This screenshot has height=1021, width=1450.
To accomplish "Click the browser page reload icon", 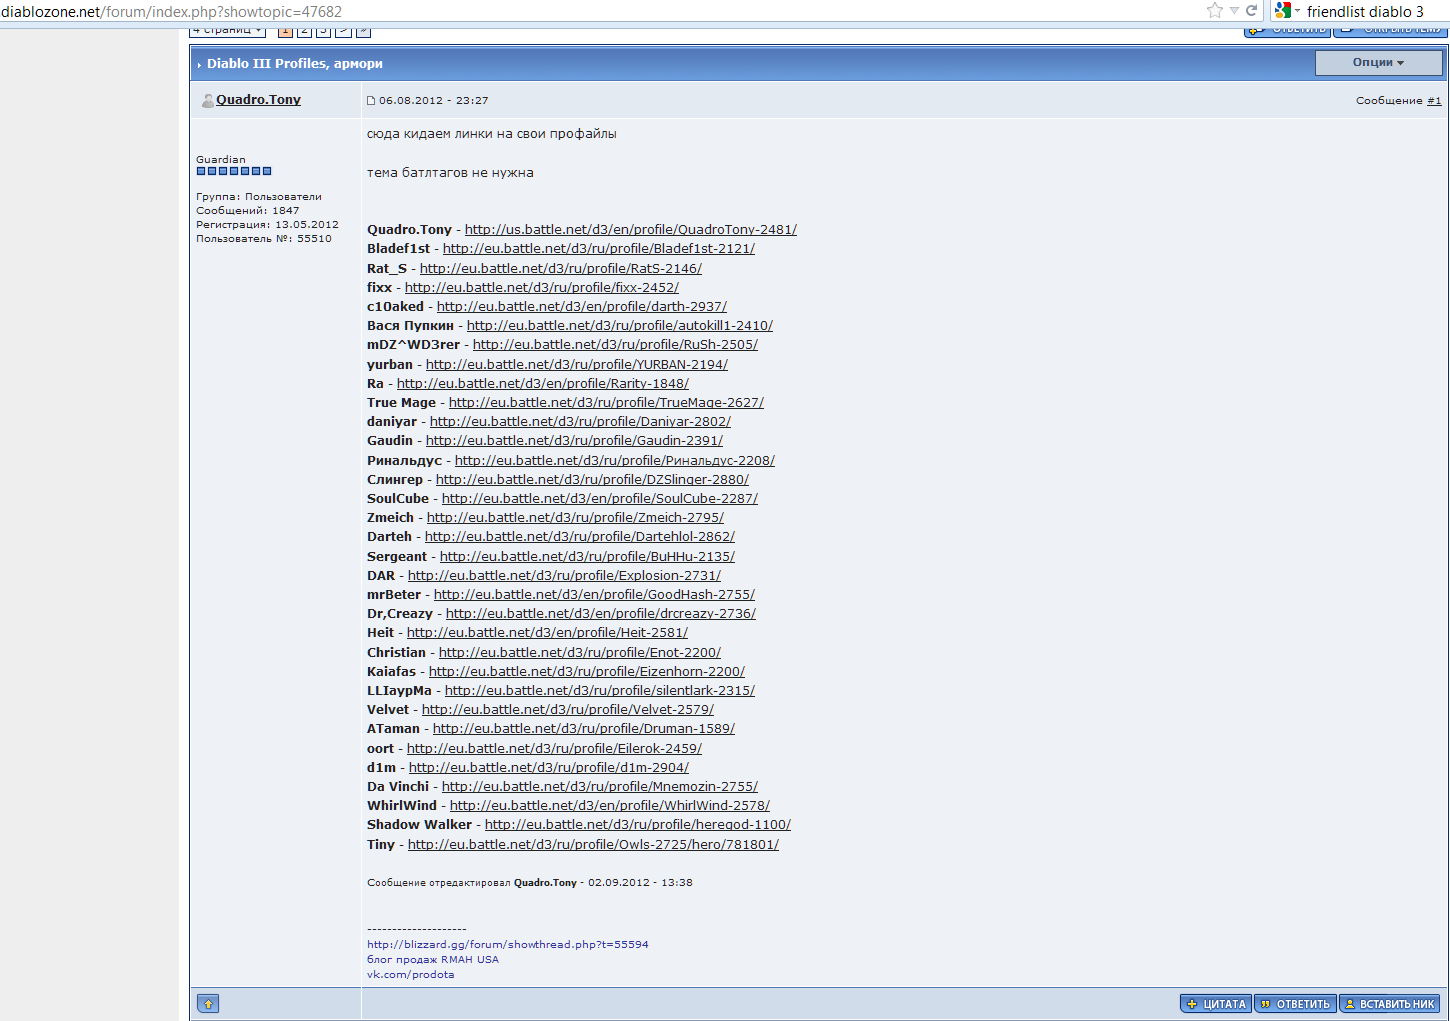I will pyautogui.click(x=1251, y=11).
